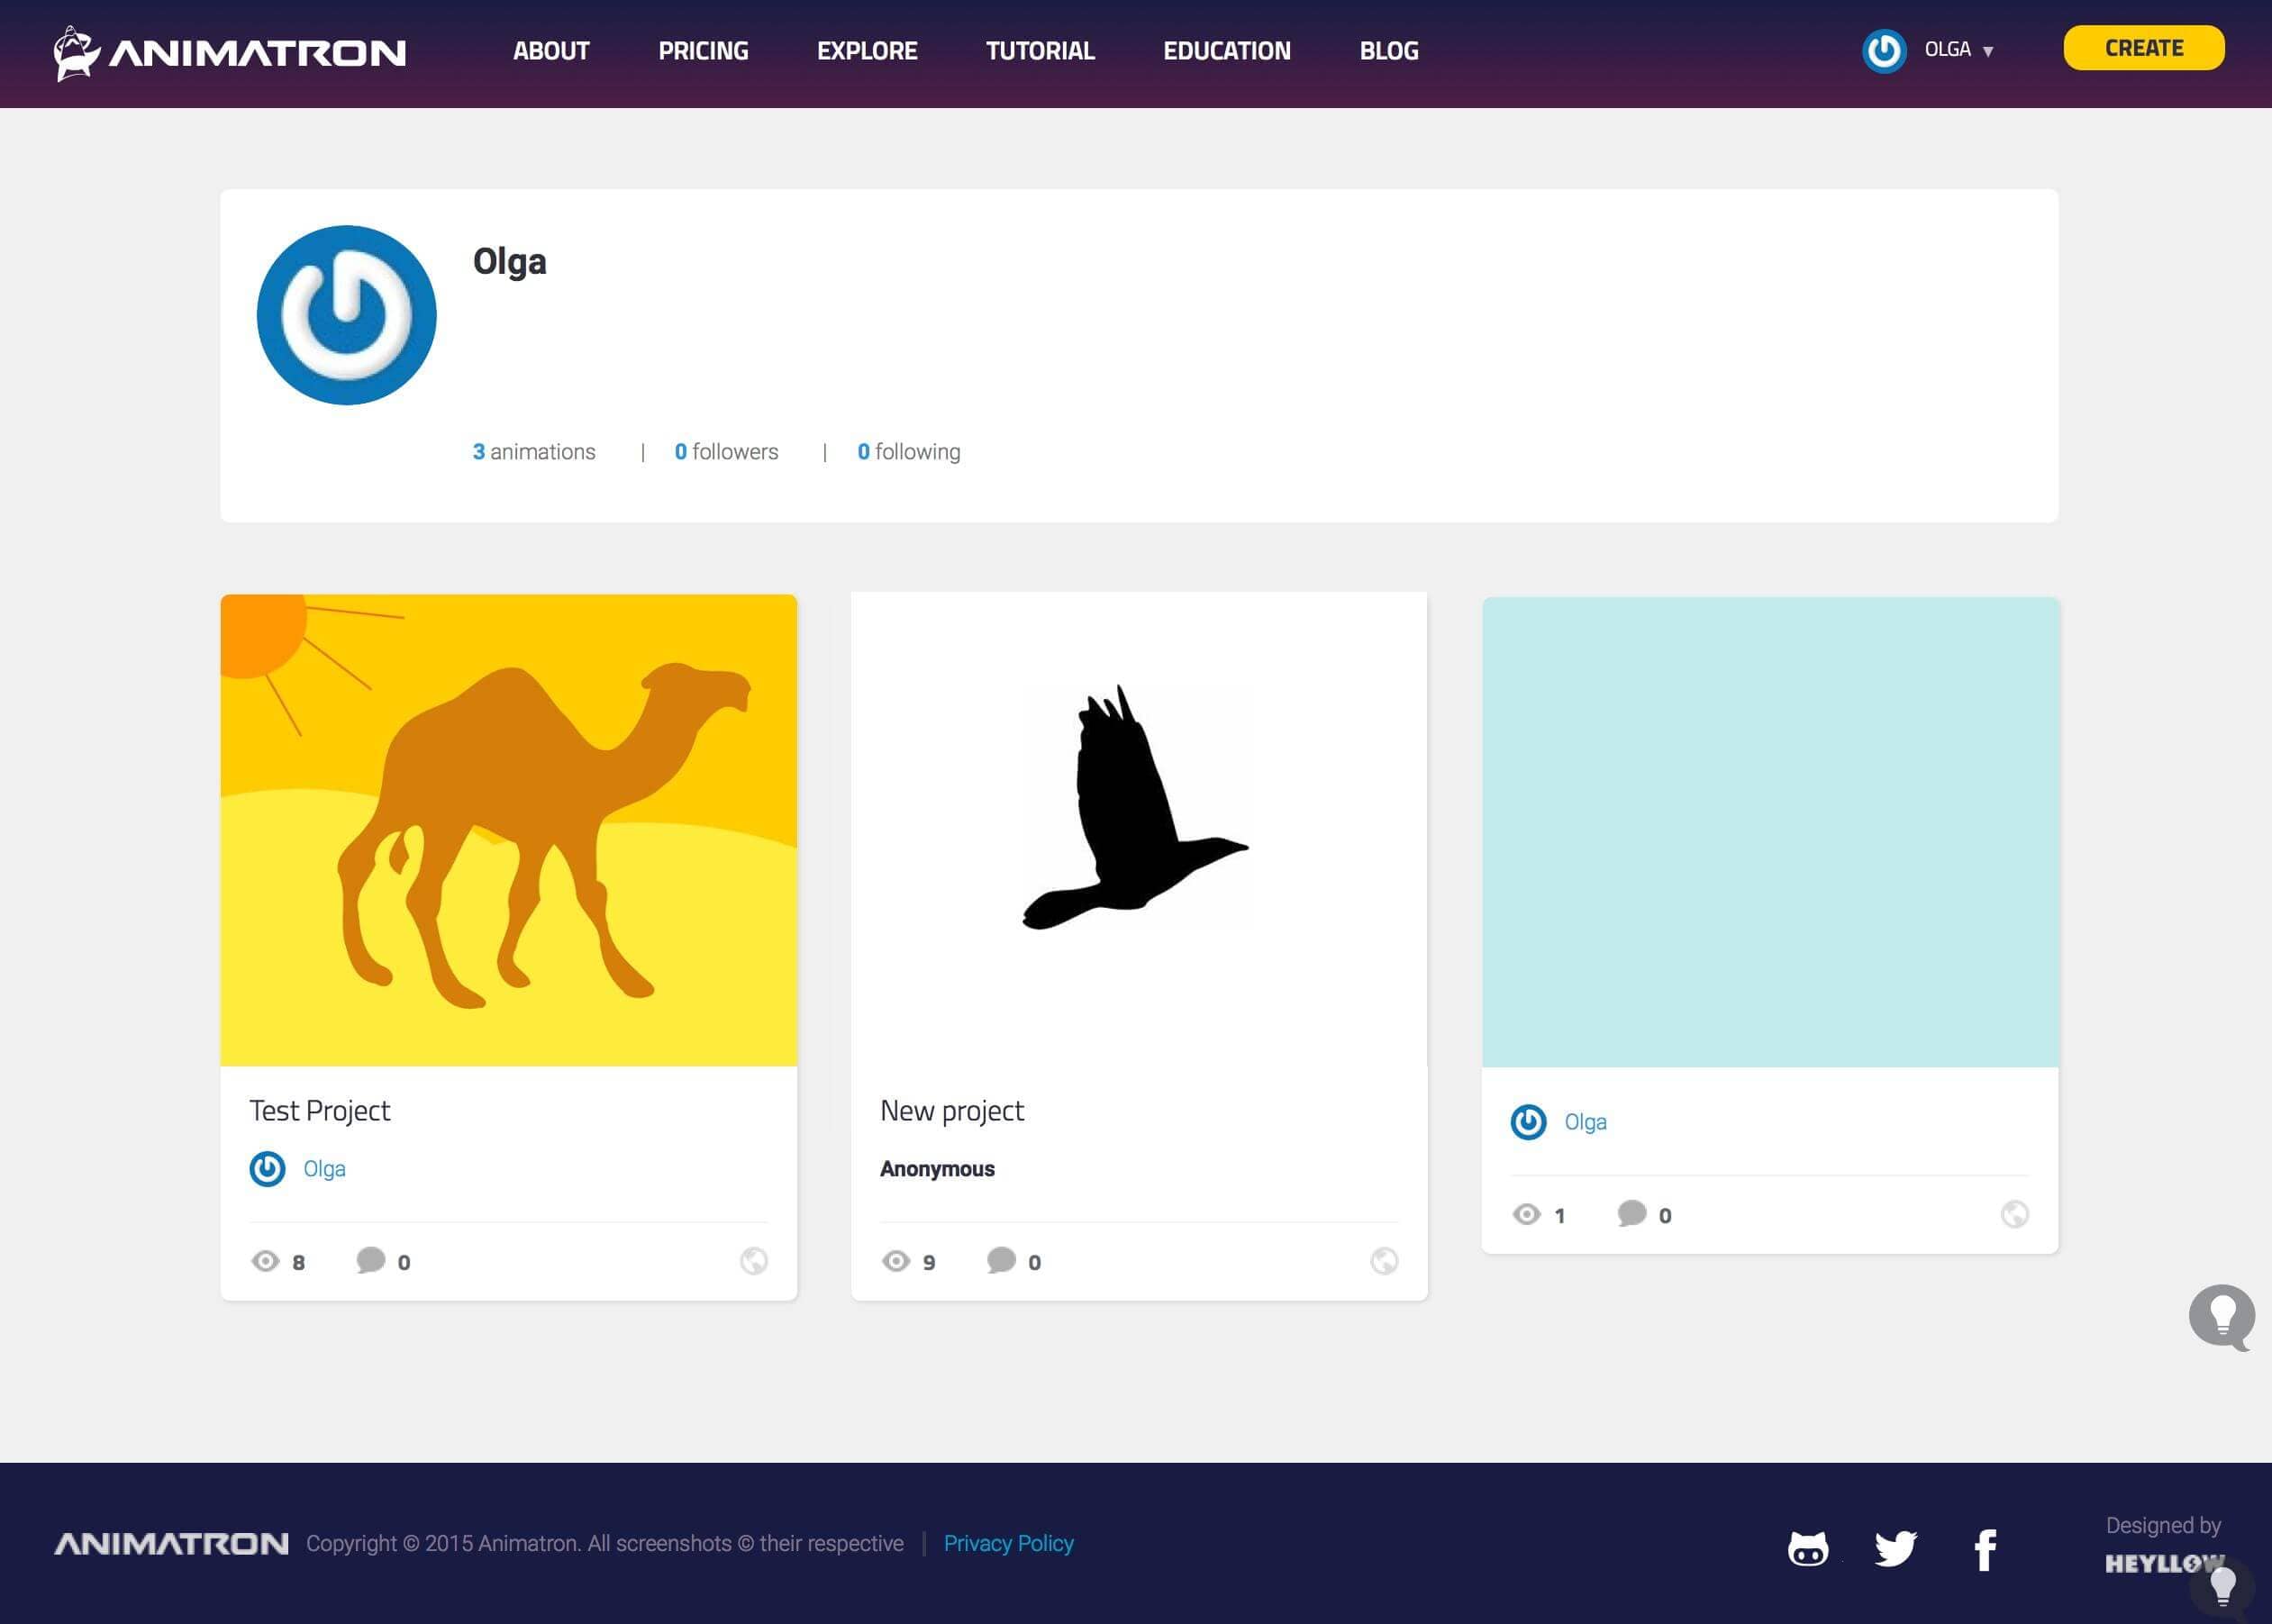Screen dimensions: 2272x1624
Task: Click the views eye icon on untitled project
Action: point(1526,1214)
